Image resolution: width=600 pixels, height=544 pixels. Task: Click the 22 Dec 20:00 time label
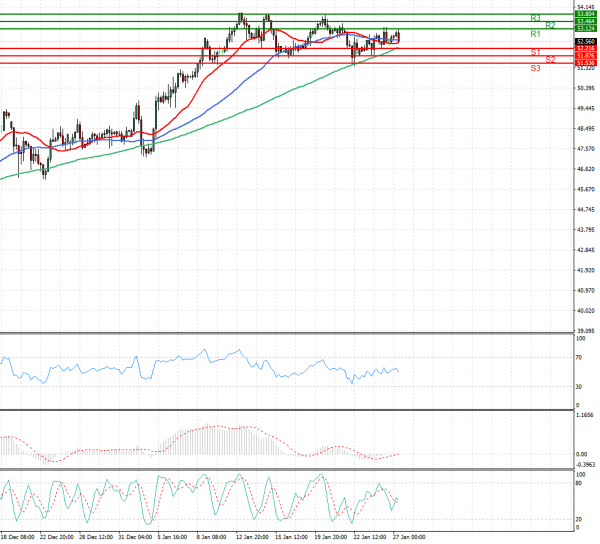[x=57, y=537]
